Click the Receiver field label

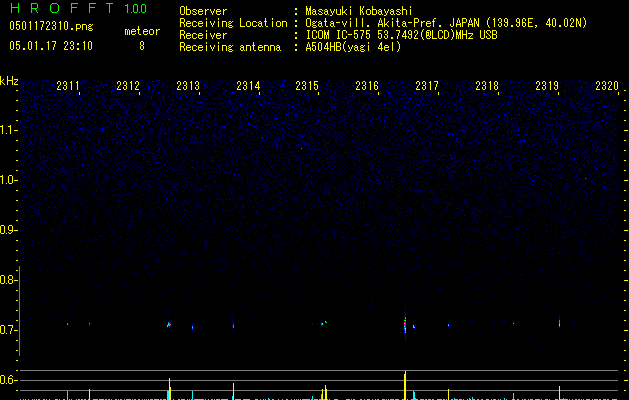pos(203,35)
